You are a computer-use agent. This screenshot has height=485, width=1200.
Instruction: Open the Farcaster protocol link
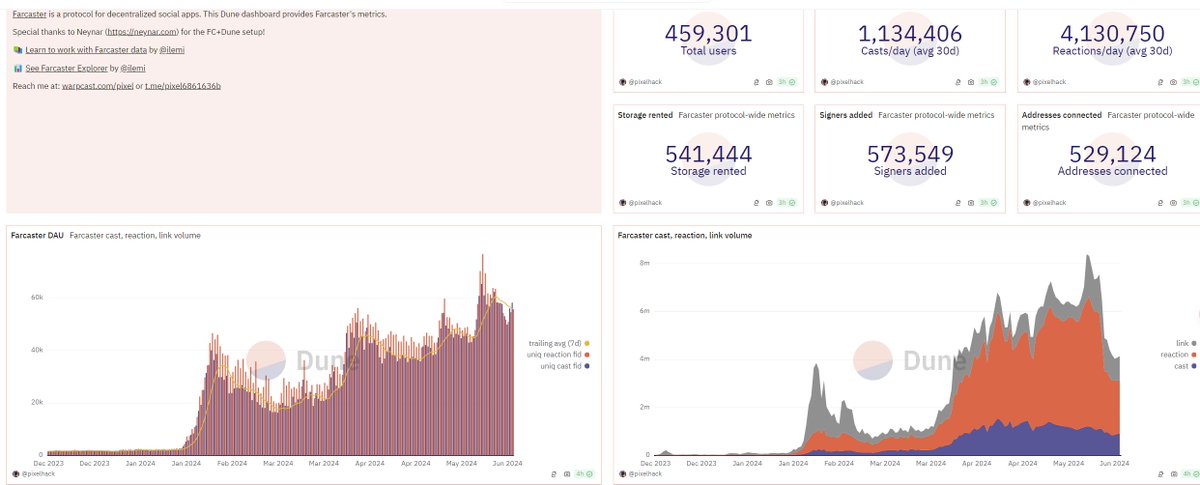pos(30,14)
